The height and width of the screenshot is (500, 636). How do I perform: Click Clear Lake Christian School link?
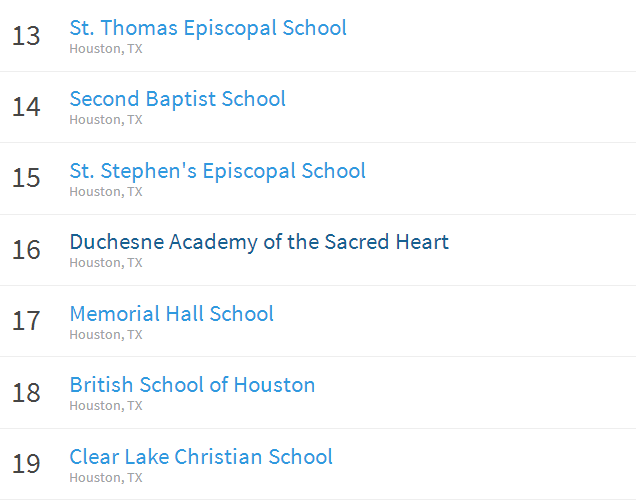pos(201,457)
